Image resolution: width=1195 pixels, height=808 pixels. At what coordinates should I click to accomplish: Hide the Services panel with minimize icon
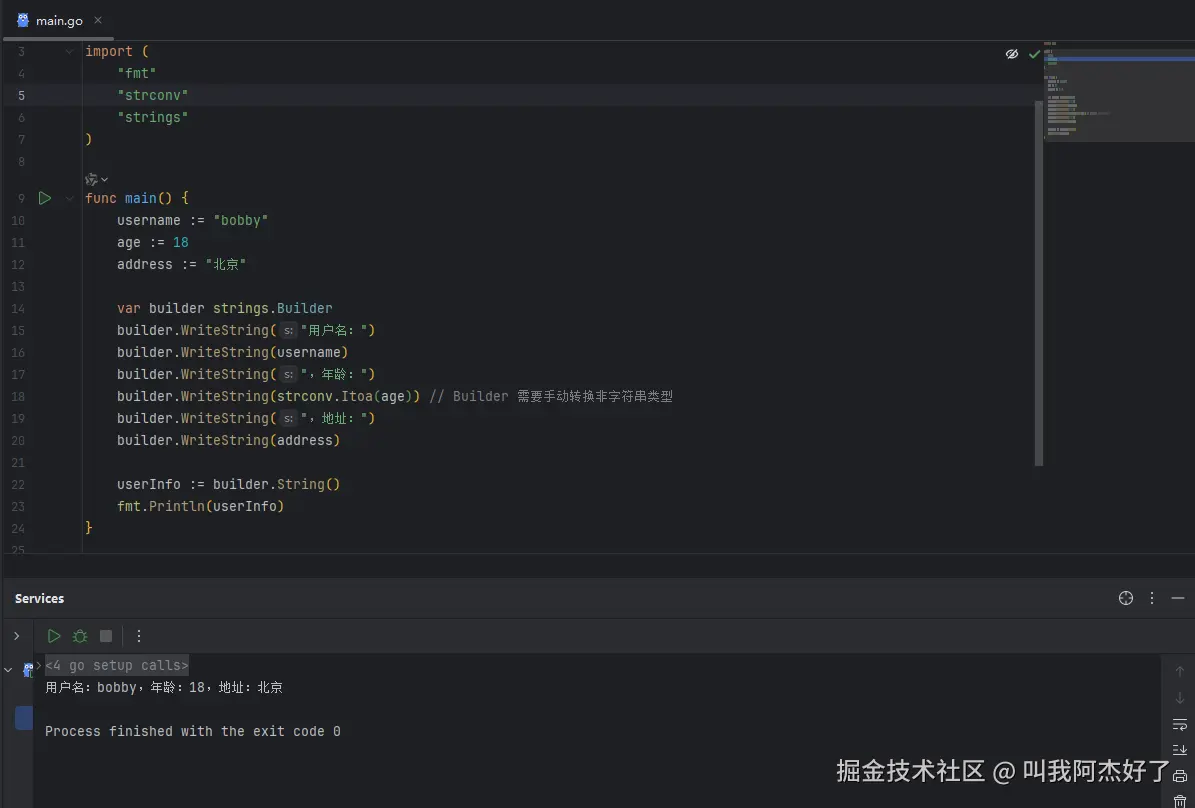(x=1177, y=598)
